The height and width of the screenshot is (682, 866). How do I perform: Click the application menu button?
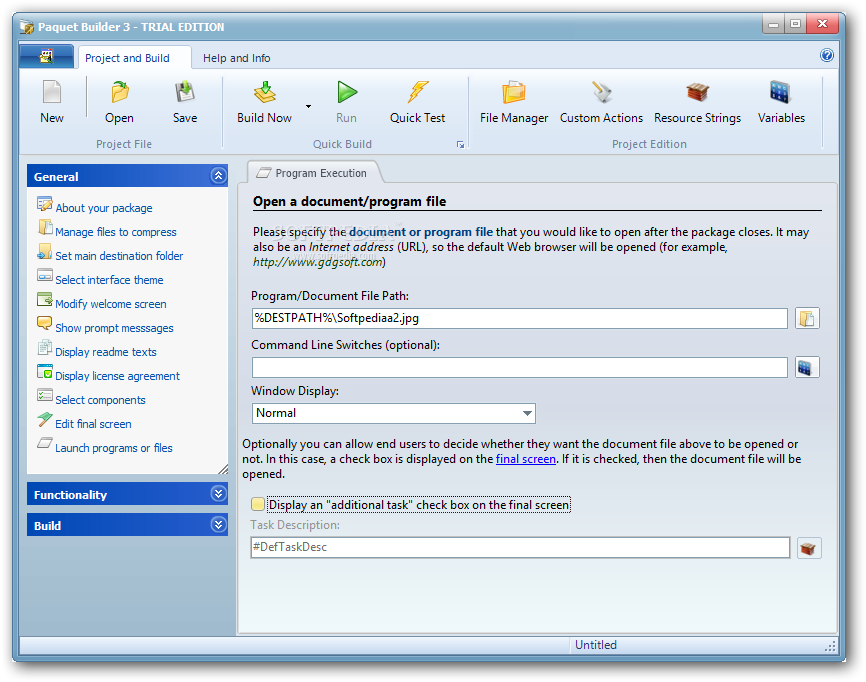coord(46,56)
